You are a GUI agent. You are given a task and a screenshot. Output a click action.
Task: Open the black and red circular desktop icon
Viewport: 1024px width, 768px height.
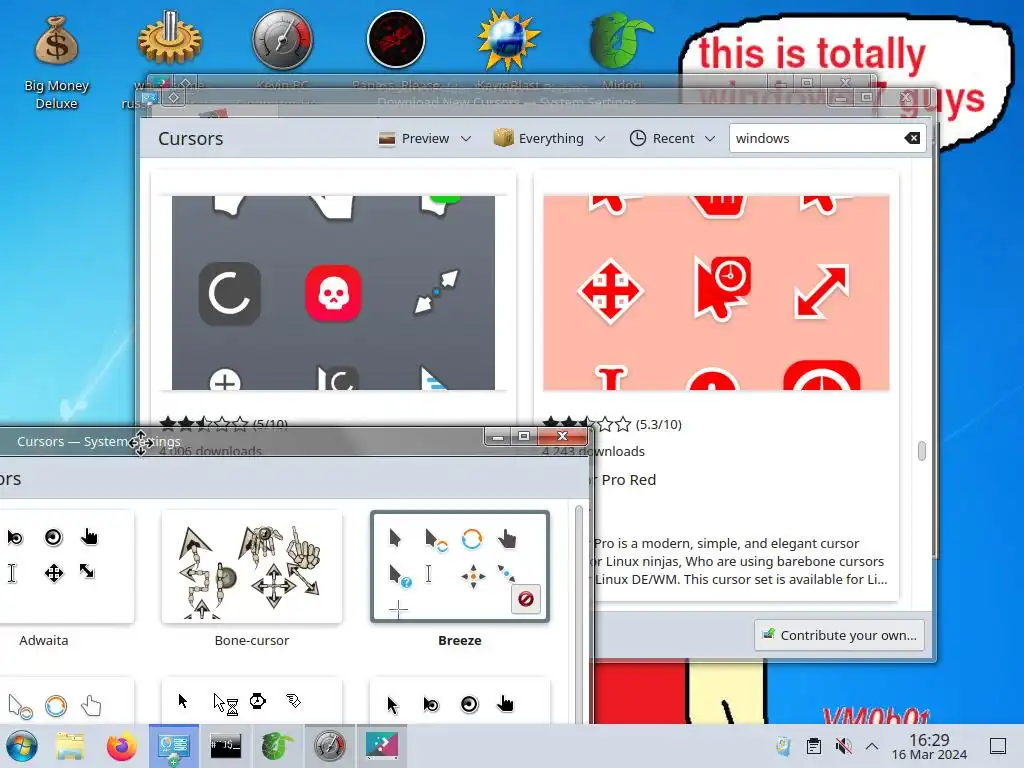click(396, 40)
